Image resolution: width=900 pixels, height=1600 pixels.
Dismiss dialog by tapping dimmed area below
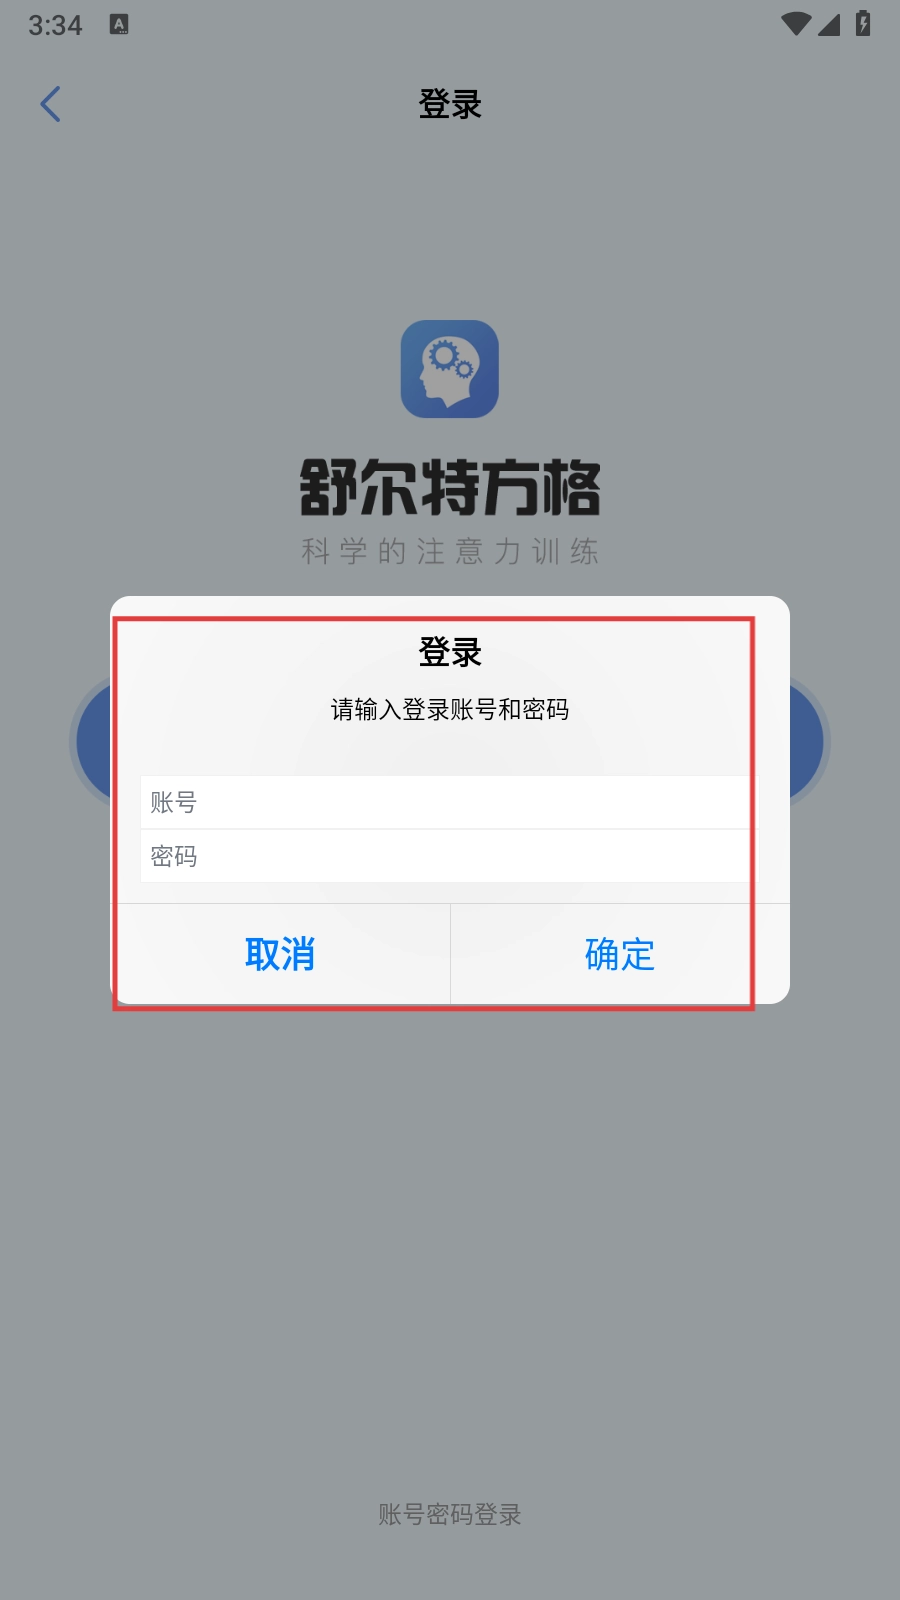click(450, 1250)
